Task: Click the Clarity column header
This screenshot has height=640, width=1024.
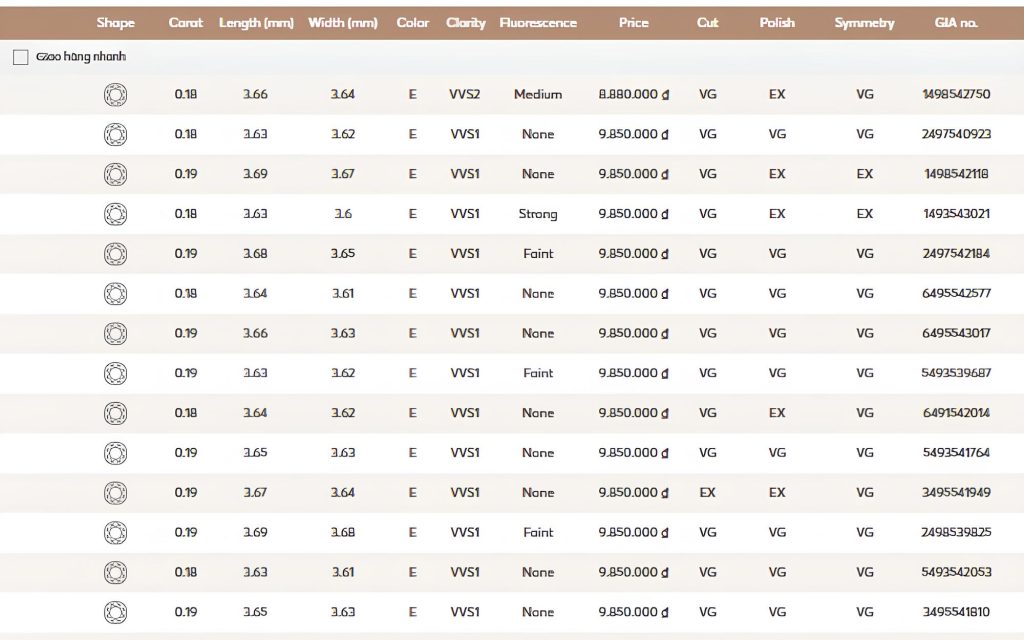Action: (x=466, y=23)
